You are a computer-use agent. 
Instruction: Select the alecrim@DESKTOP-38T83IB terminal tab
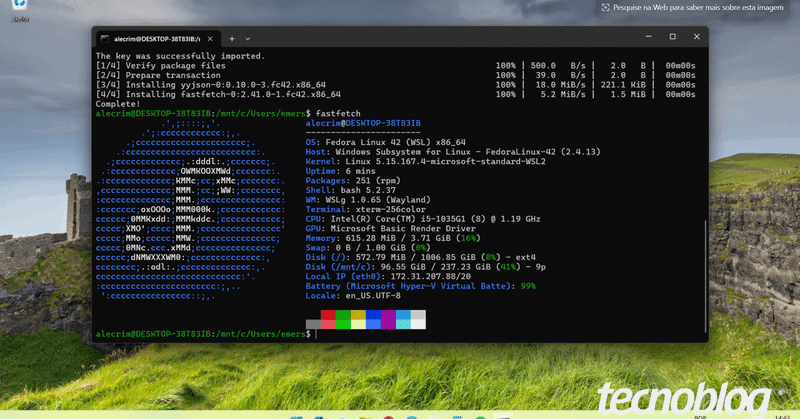(x=158, y=39)
